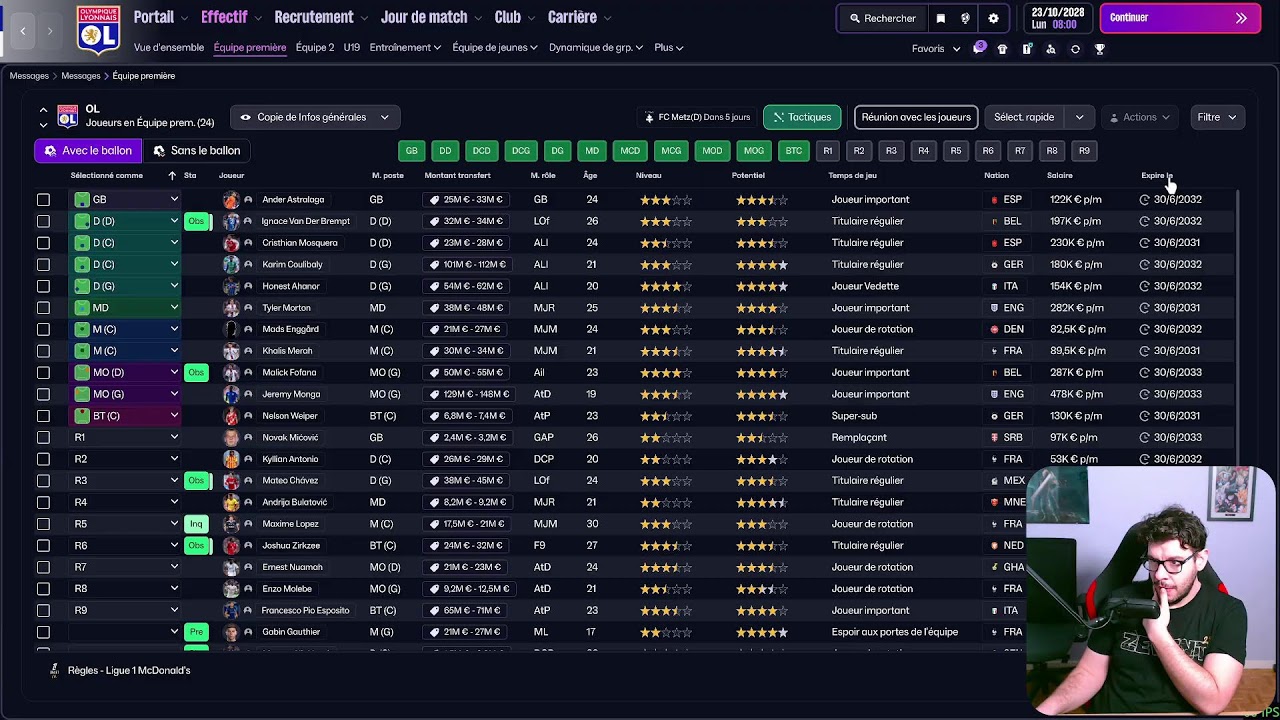Open the Copie de Infos générales view dropdown
The width and height of the screenshot is (1280, 720).
(315, 117)
